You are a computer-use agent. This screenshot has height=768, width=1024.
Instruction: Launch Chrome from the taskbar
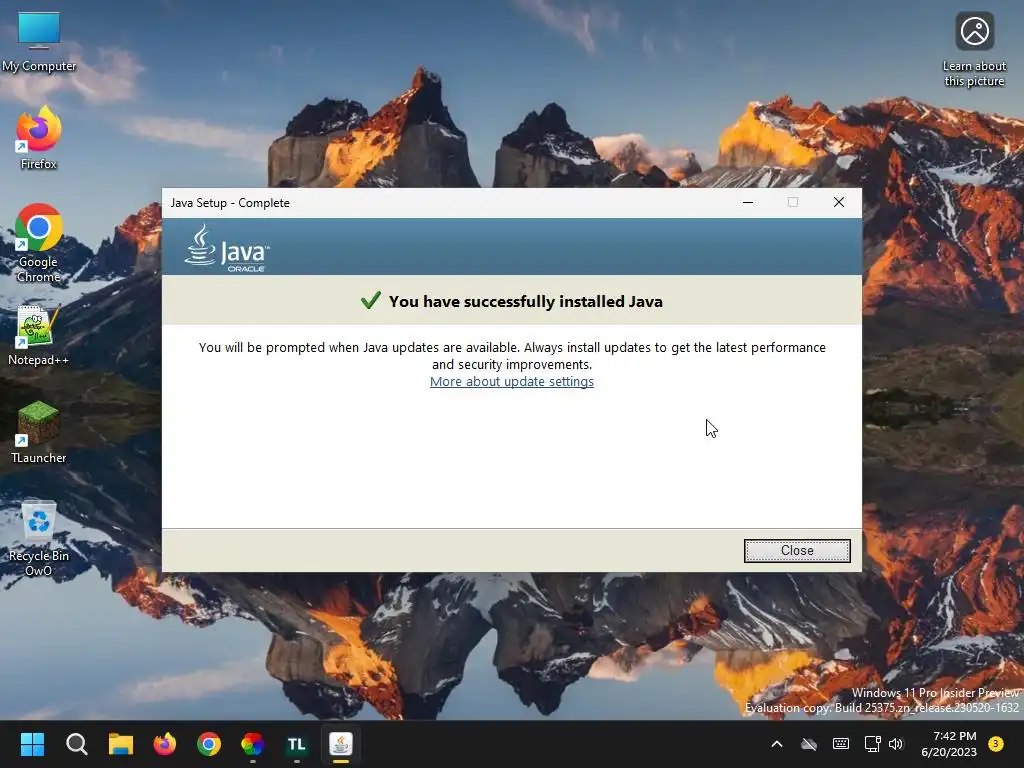[209, 744]
